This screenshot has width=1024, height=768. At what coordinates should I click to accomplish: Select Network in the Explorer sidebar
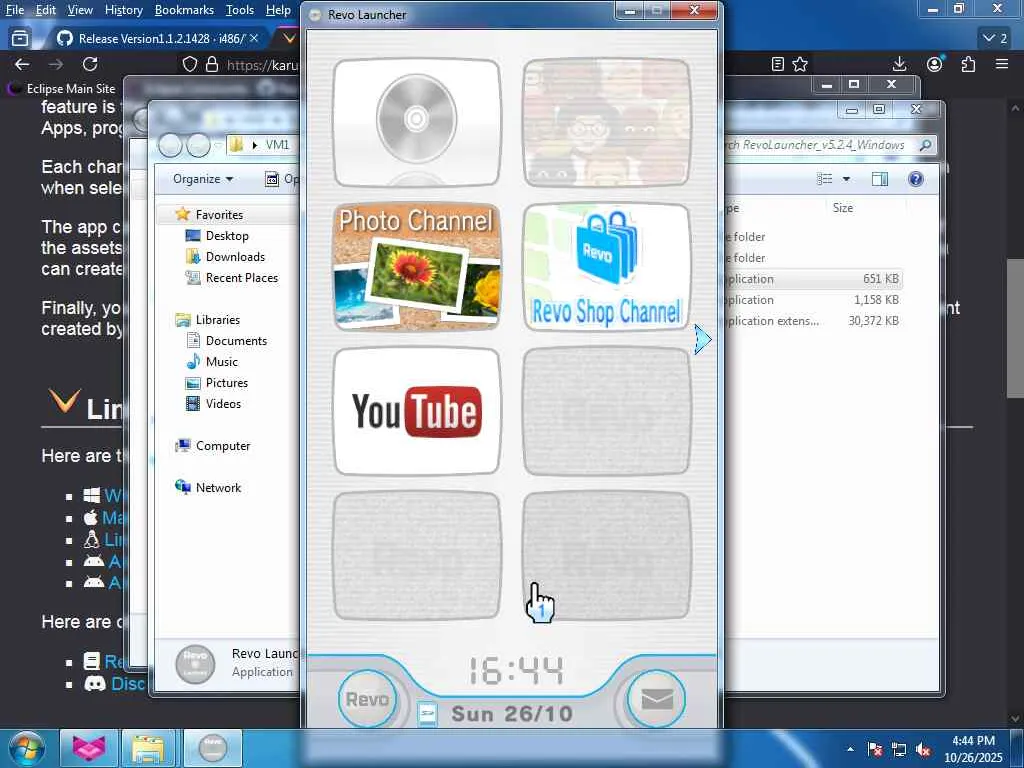coord(218,487)
